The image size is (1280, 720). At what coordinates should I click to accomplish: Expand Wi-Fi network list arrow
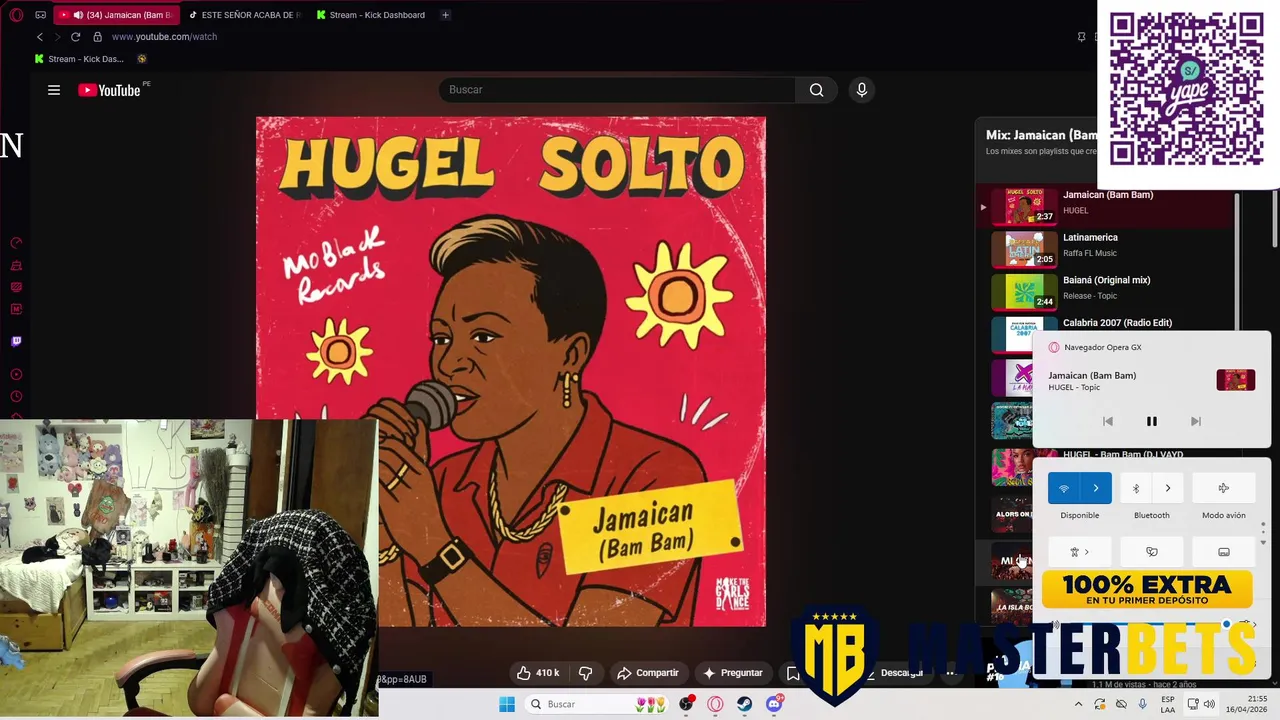pos(1096,488)
